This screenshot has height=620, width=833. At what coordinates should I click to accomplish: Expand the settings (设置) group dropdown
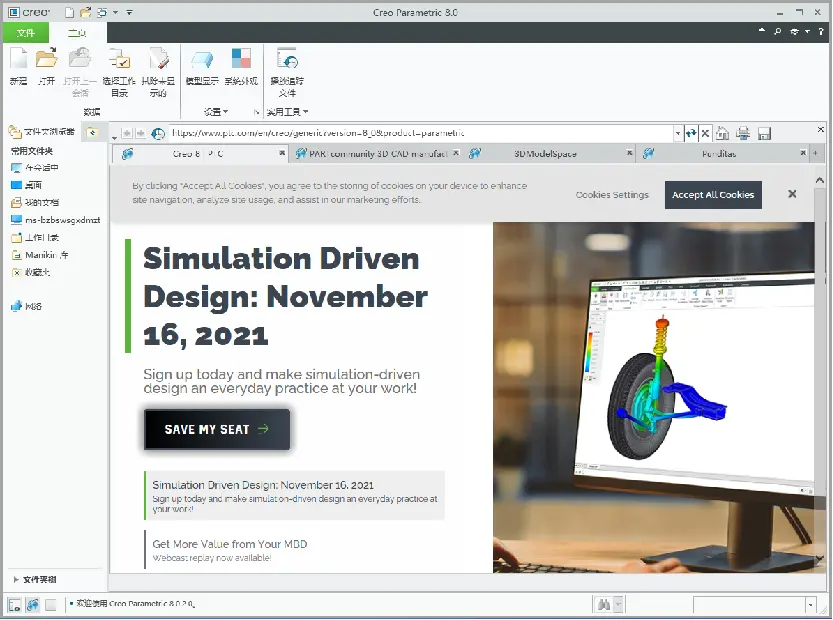click(216, 112)
